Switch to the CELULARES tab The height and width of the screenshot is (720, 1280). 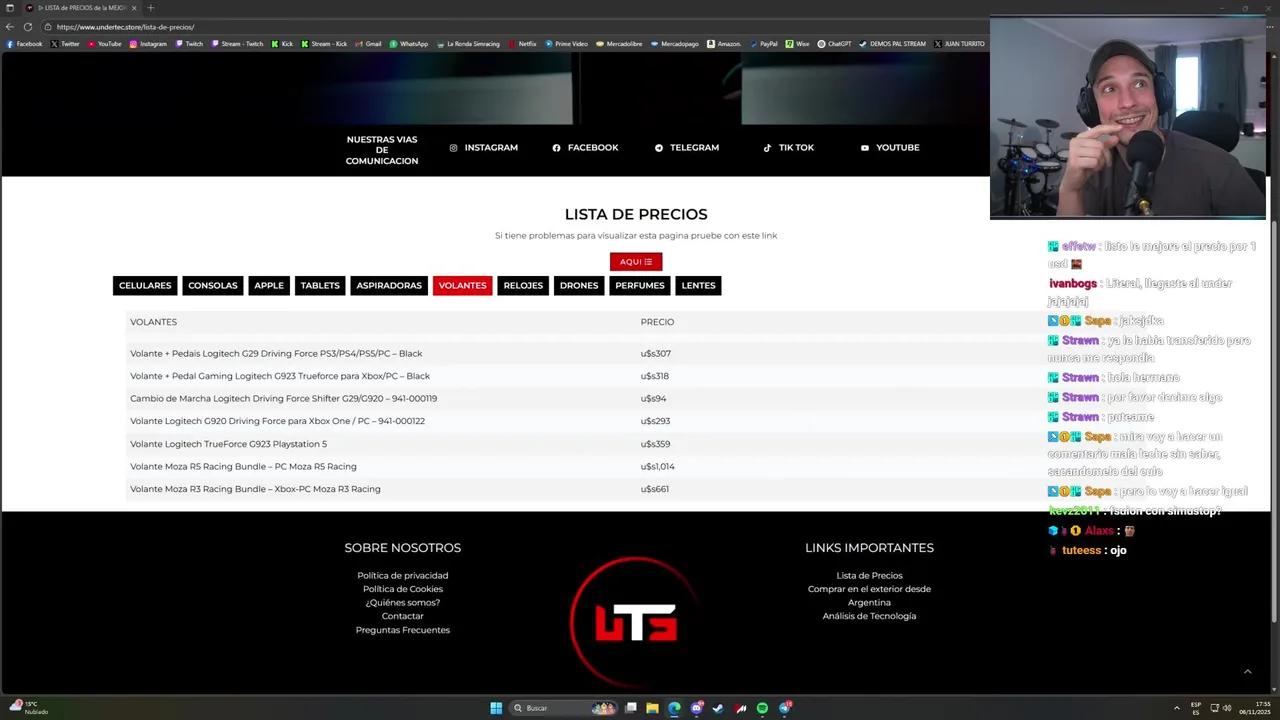[145, 286]
